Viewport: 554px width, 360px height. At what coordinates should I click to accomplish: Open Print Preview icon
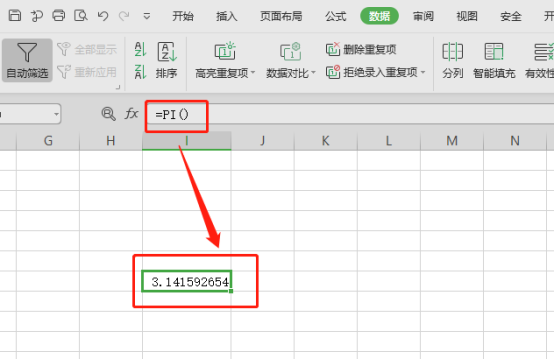(x=81, y=16)
